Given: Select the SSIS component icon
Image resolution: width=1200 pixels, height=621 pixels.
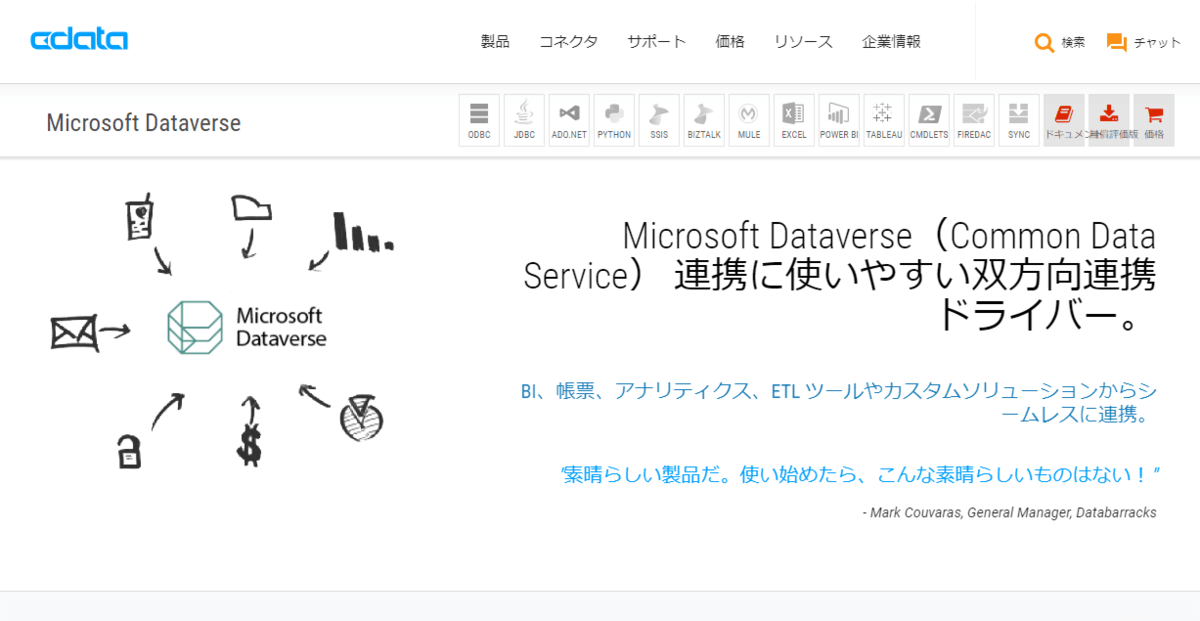Looking at the screenshot, I should pyautogui.click(x=659, y=120).
